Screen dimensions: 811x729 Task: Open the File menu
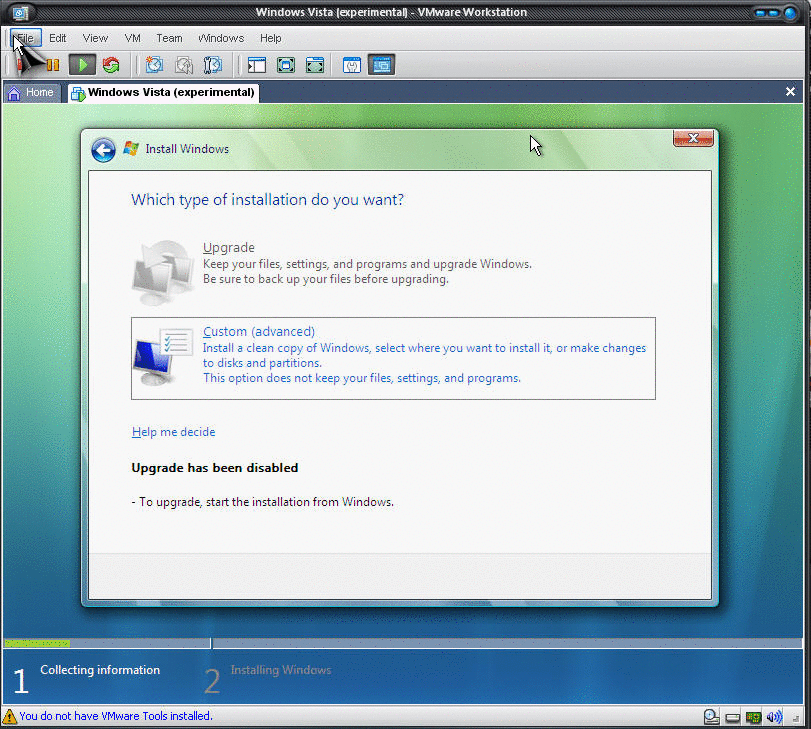click(x=25, y=38)
